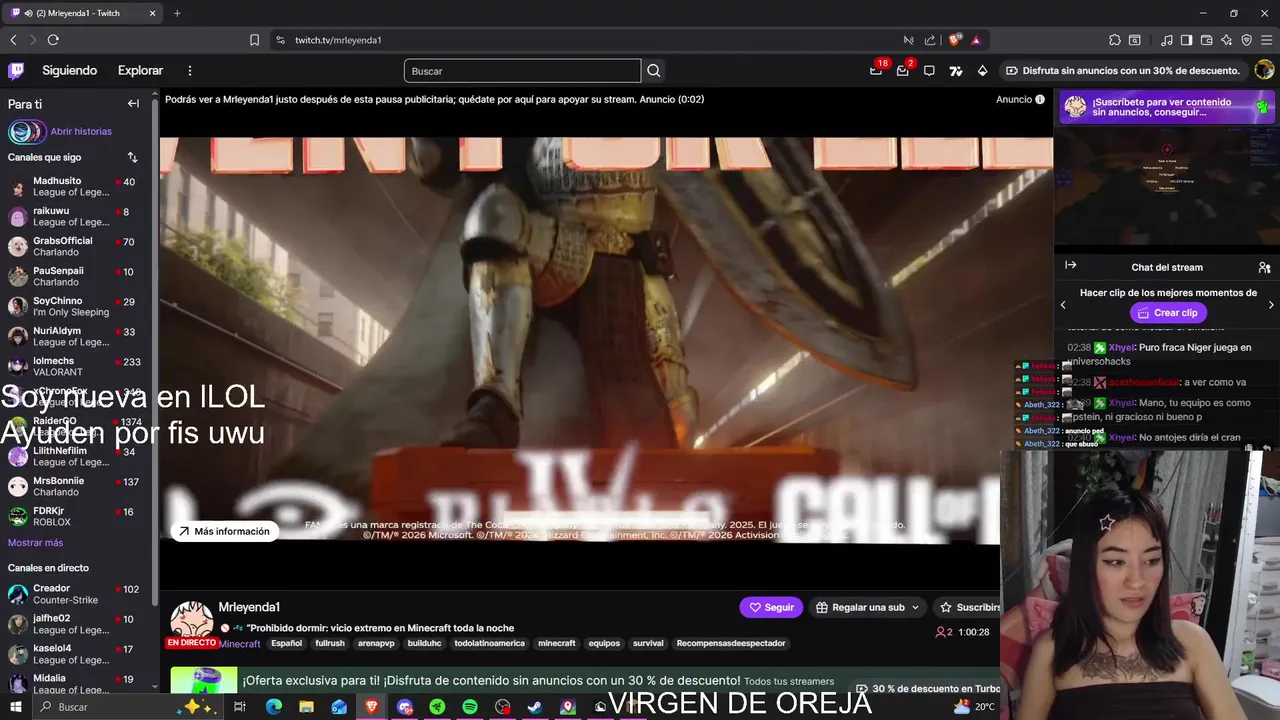The width and height of the screenshot is (1280, 720).
Task: Open the chat community users icon
Action: (x=1264, y=267)
